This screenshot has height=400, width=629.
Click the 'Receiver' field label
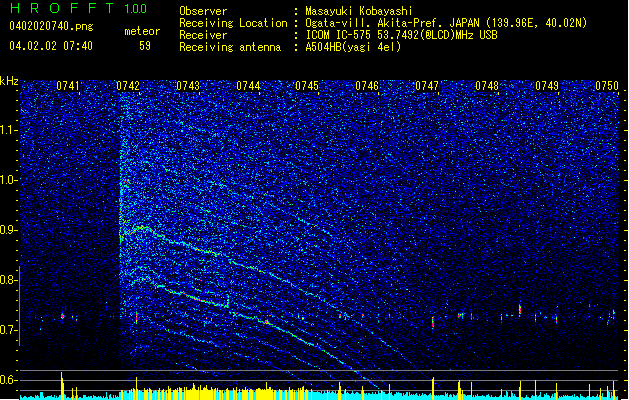click(203, 35)
